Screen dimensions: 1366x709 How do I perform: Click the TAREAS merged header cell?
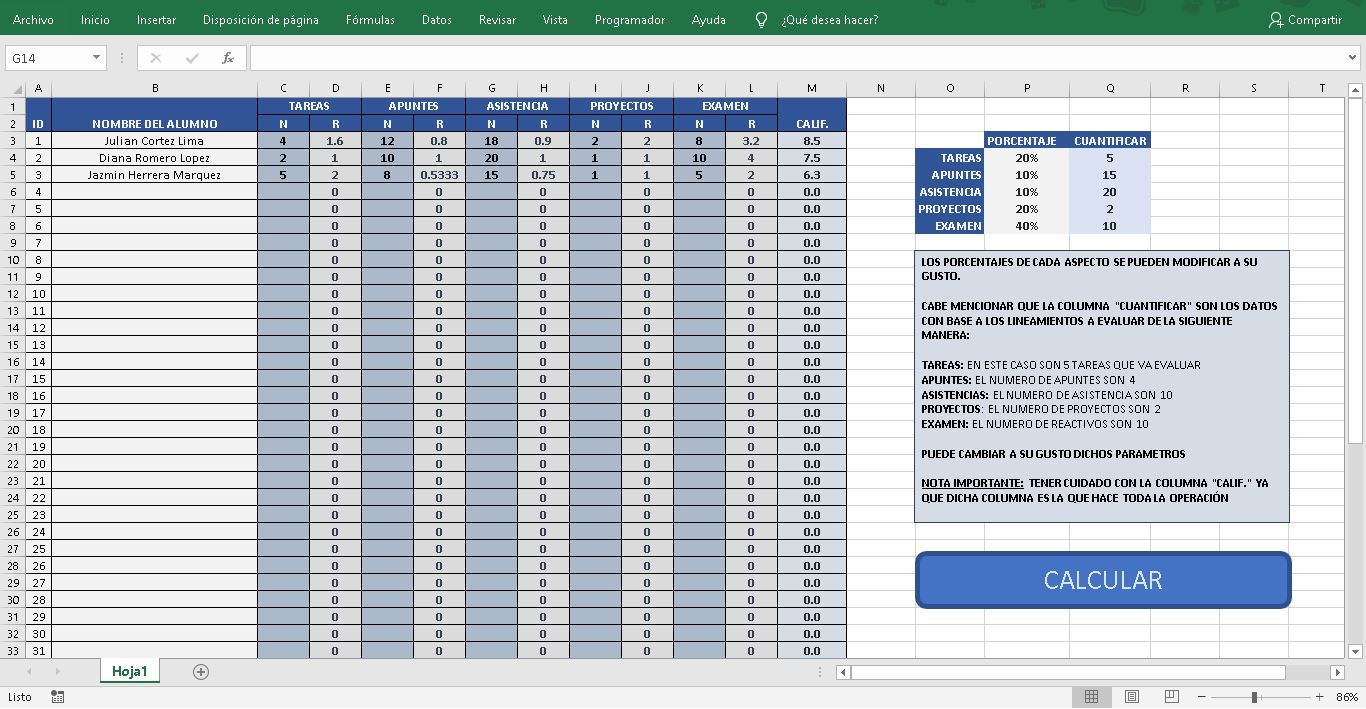click(309, 106)
